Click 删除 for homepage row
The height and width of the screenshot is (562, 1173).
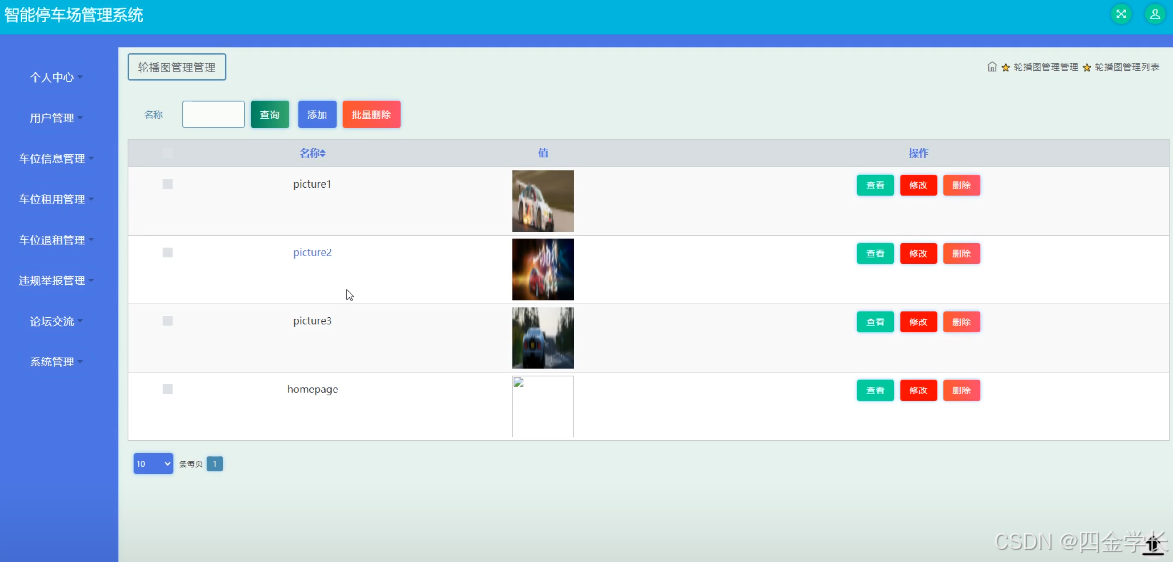pyautogui.click(x=961, y=391)
